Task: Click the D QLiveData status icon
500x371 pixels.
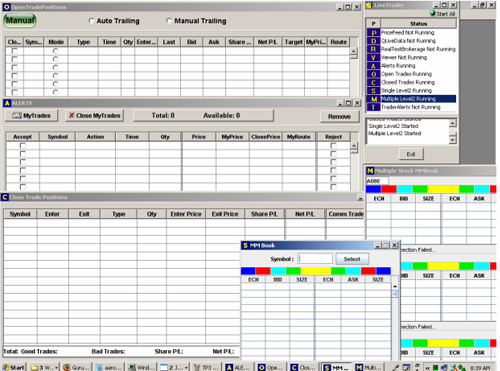Action: [x=373, y=41]
